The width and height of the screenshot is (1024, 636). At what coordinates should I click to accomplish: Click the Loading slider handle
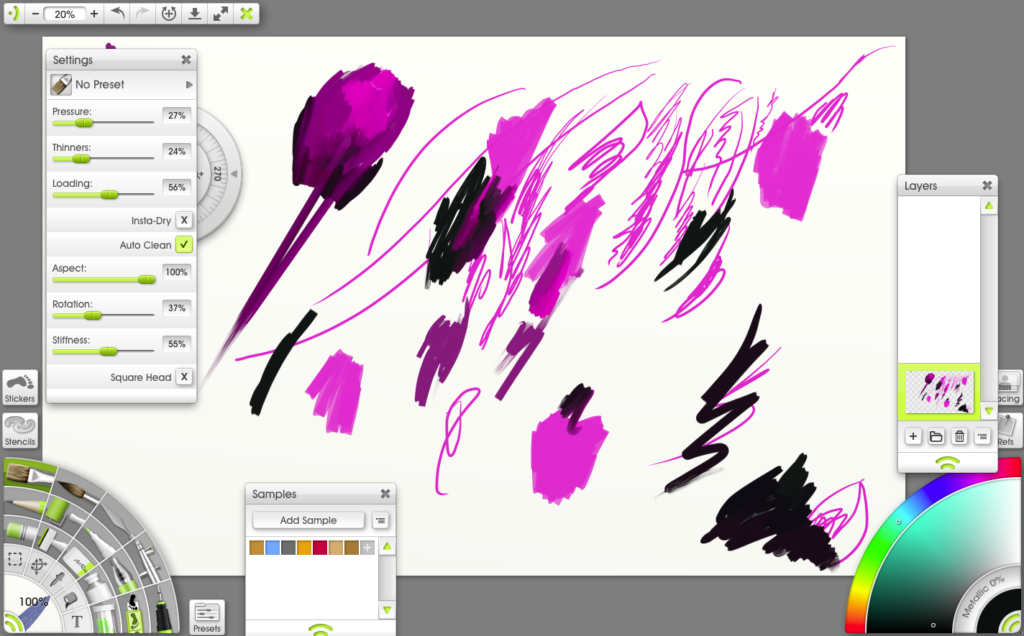coord(109,195)
